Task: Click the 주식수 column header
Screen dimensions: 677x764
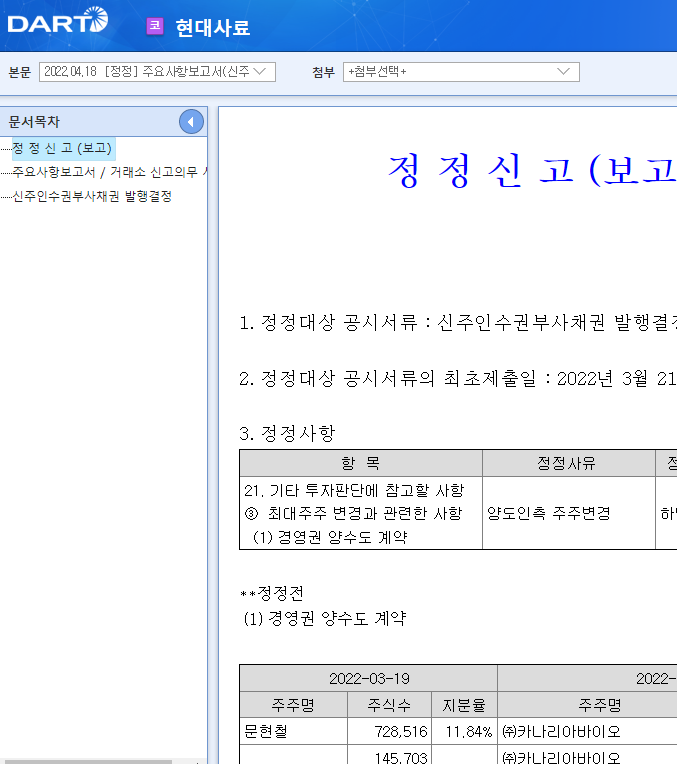Action: [x=389, y=705]
